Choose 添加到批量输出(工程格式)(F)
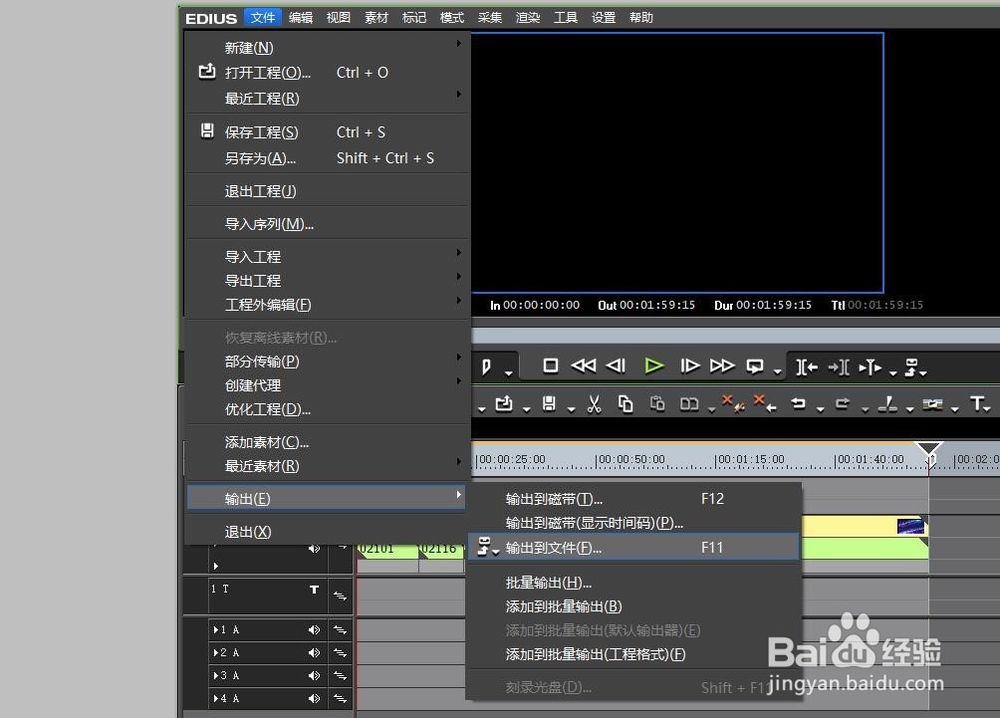The width and height of the screenshot is (1000, 718). 633,654
